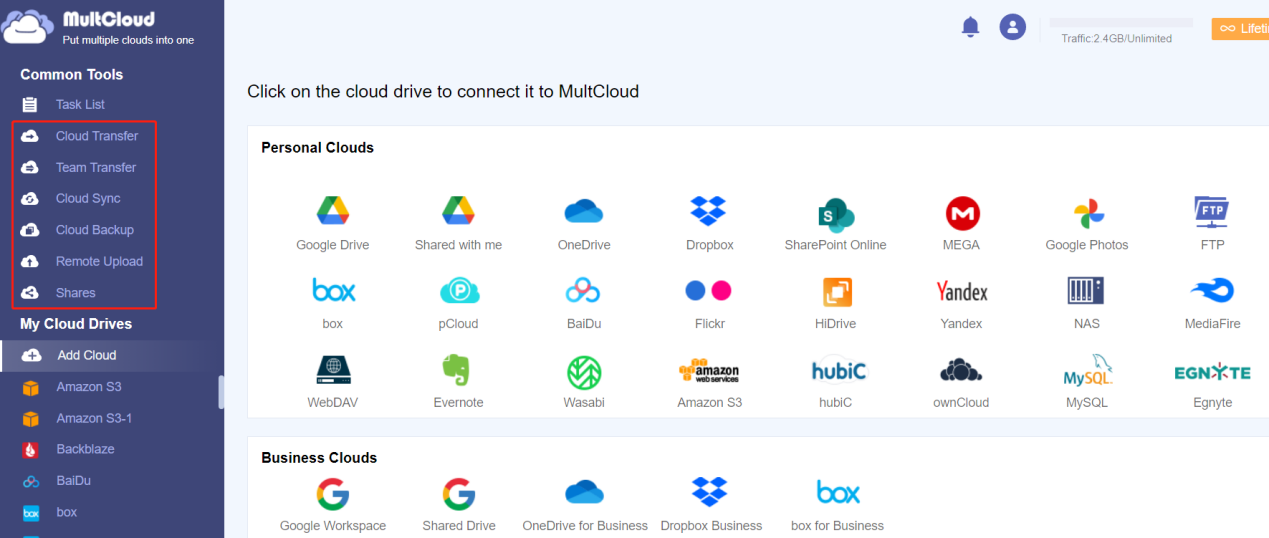This screenshot has width=1269, height=538.
Task: Connect hubiC cloud
Action: coord(838,380)
